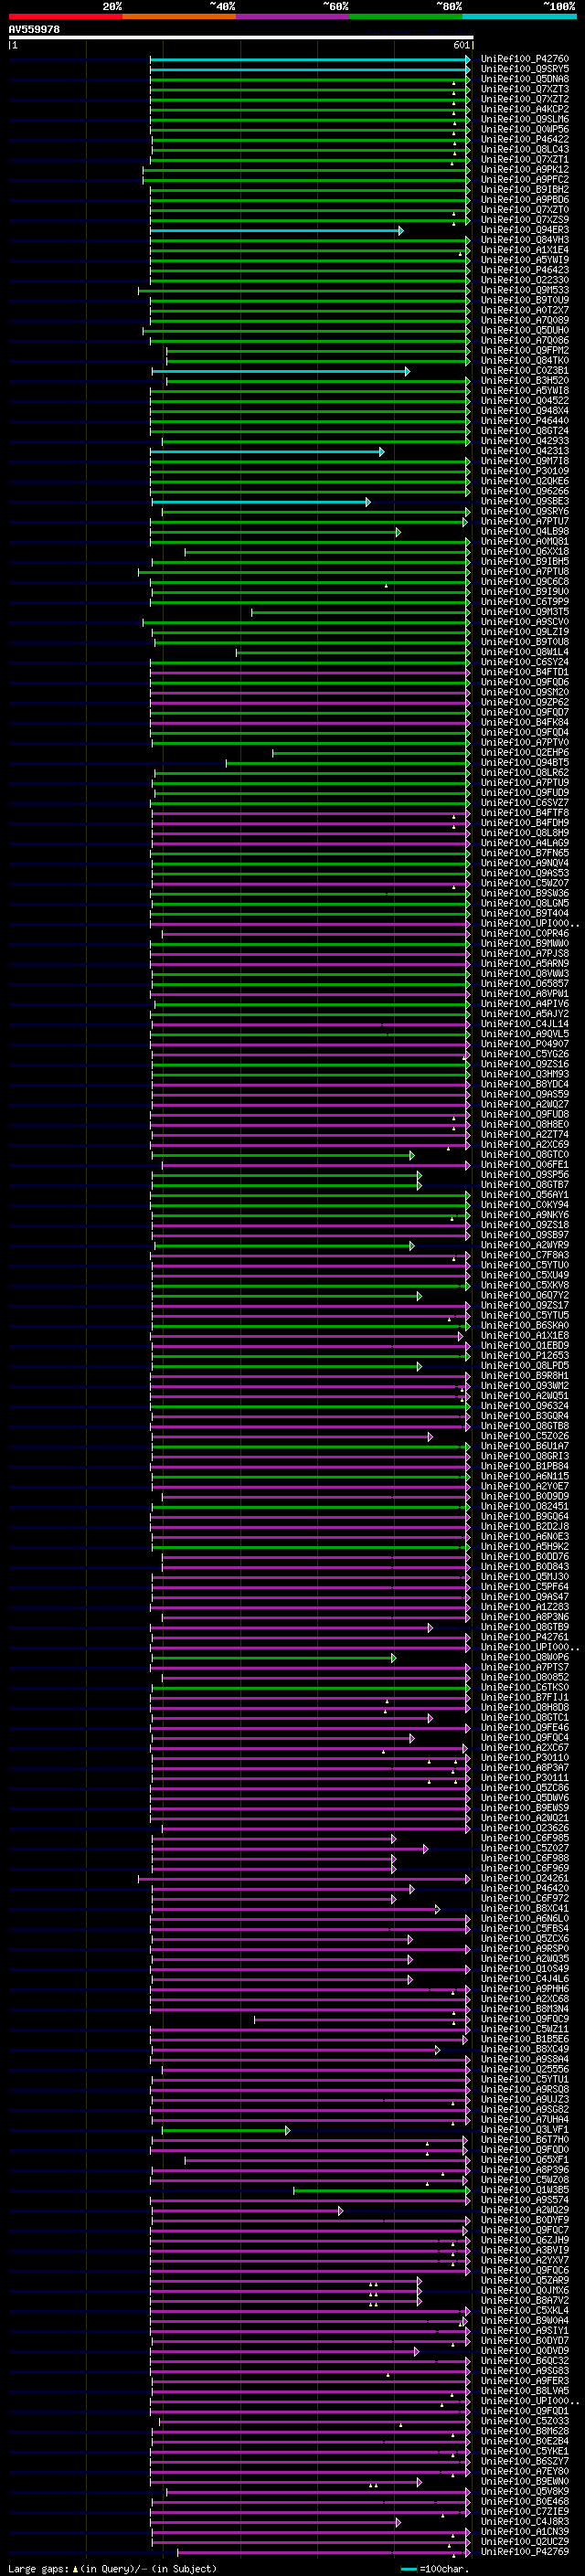Select label UniRef100_B9EWN0

tap(525, 2482)
